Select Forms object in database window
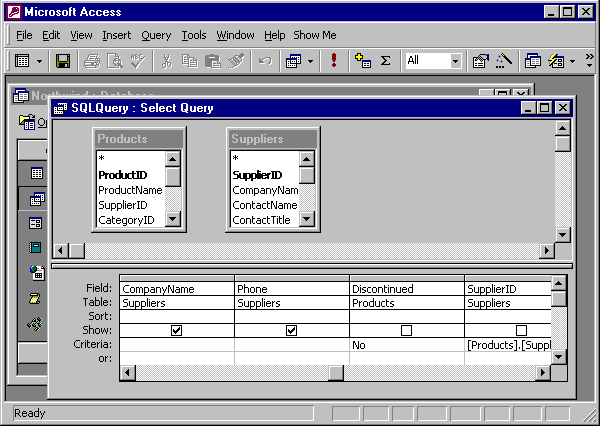 pos(35,223)
